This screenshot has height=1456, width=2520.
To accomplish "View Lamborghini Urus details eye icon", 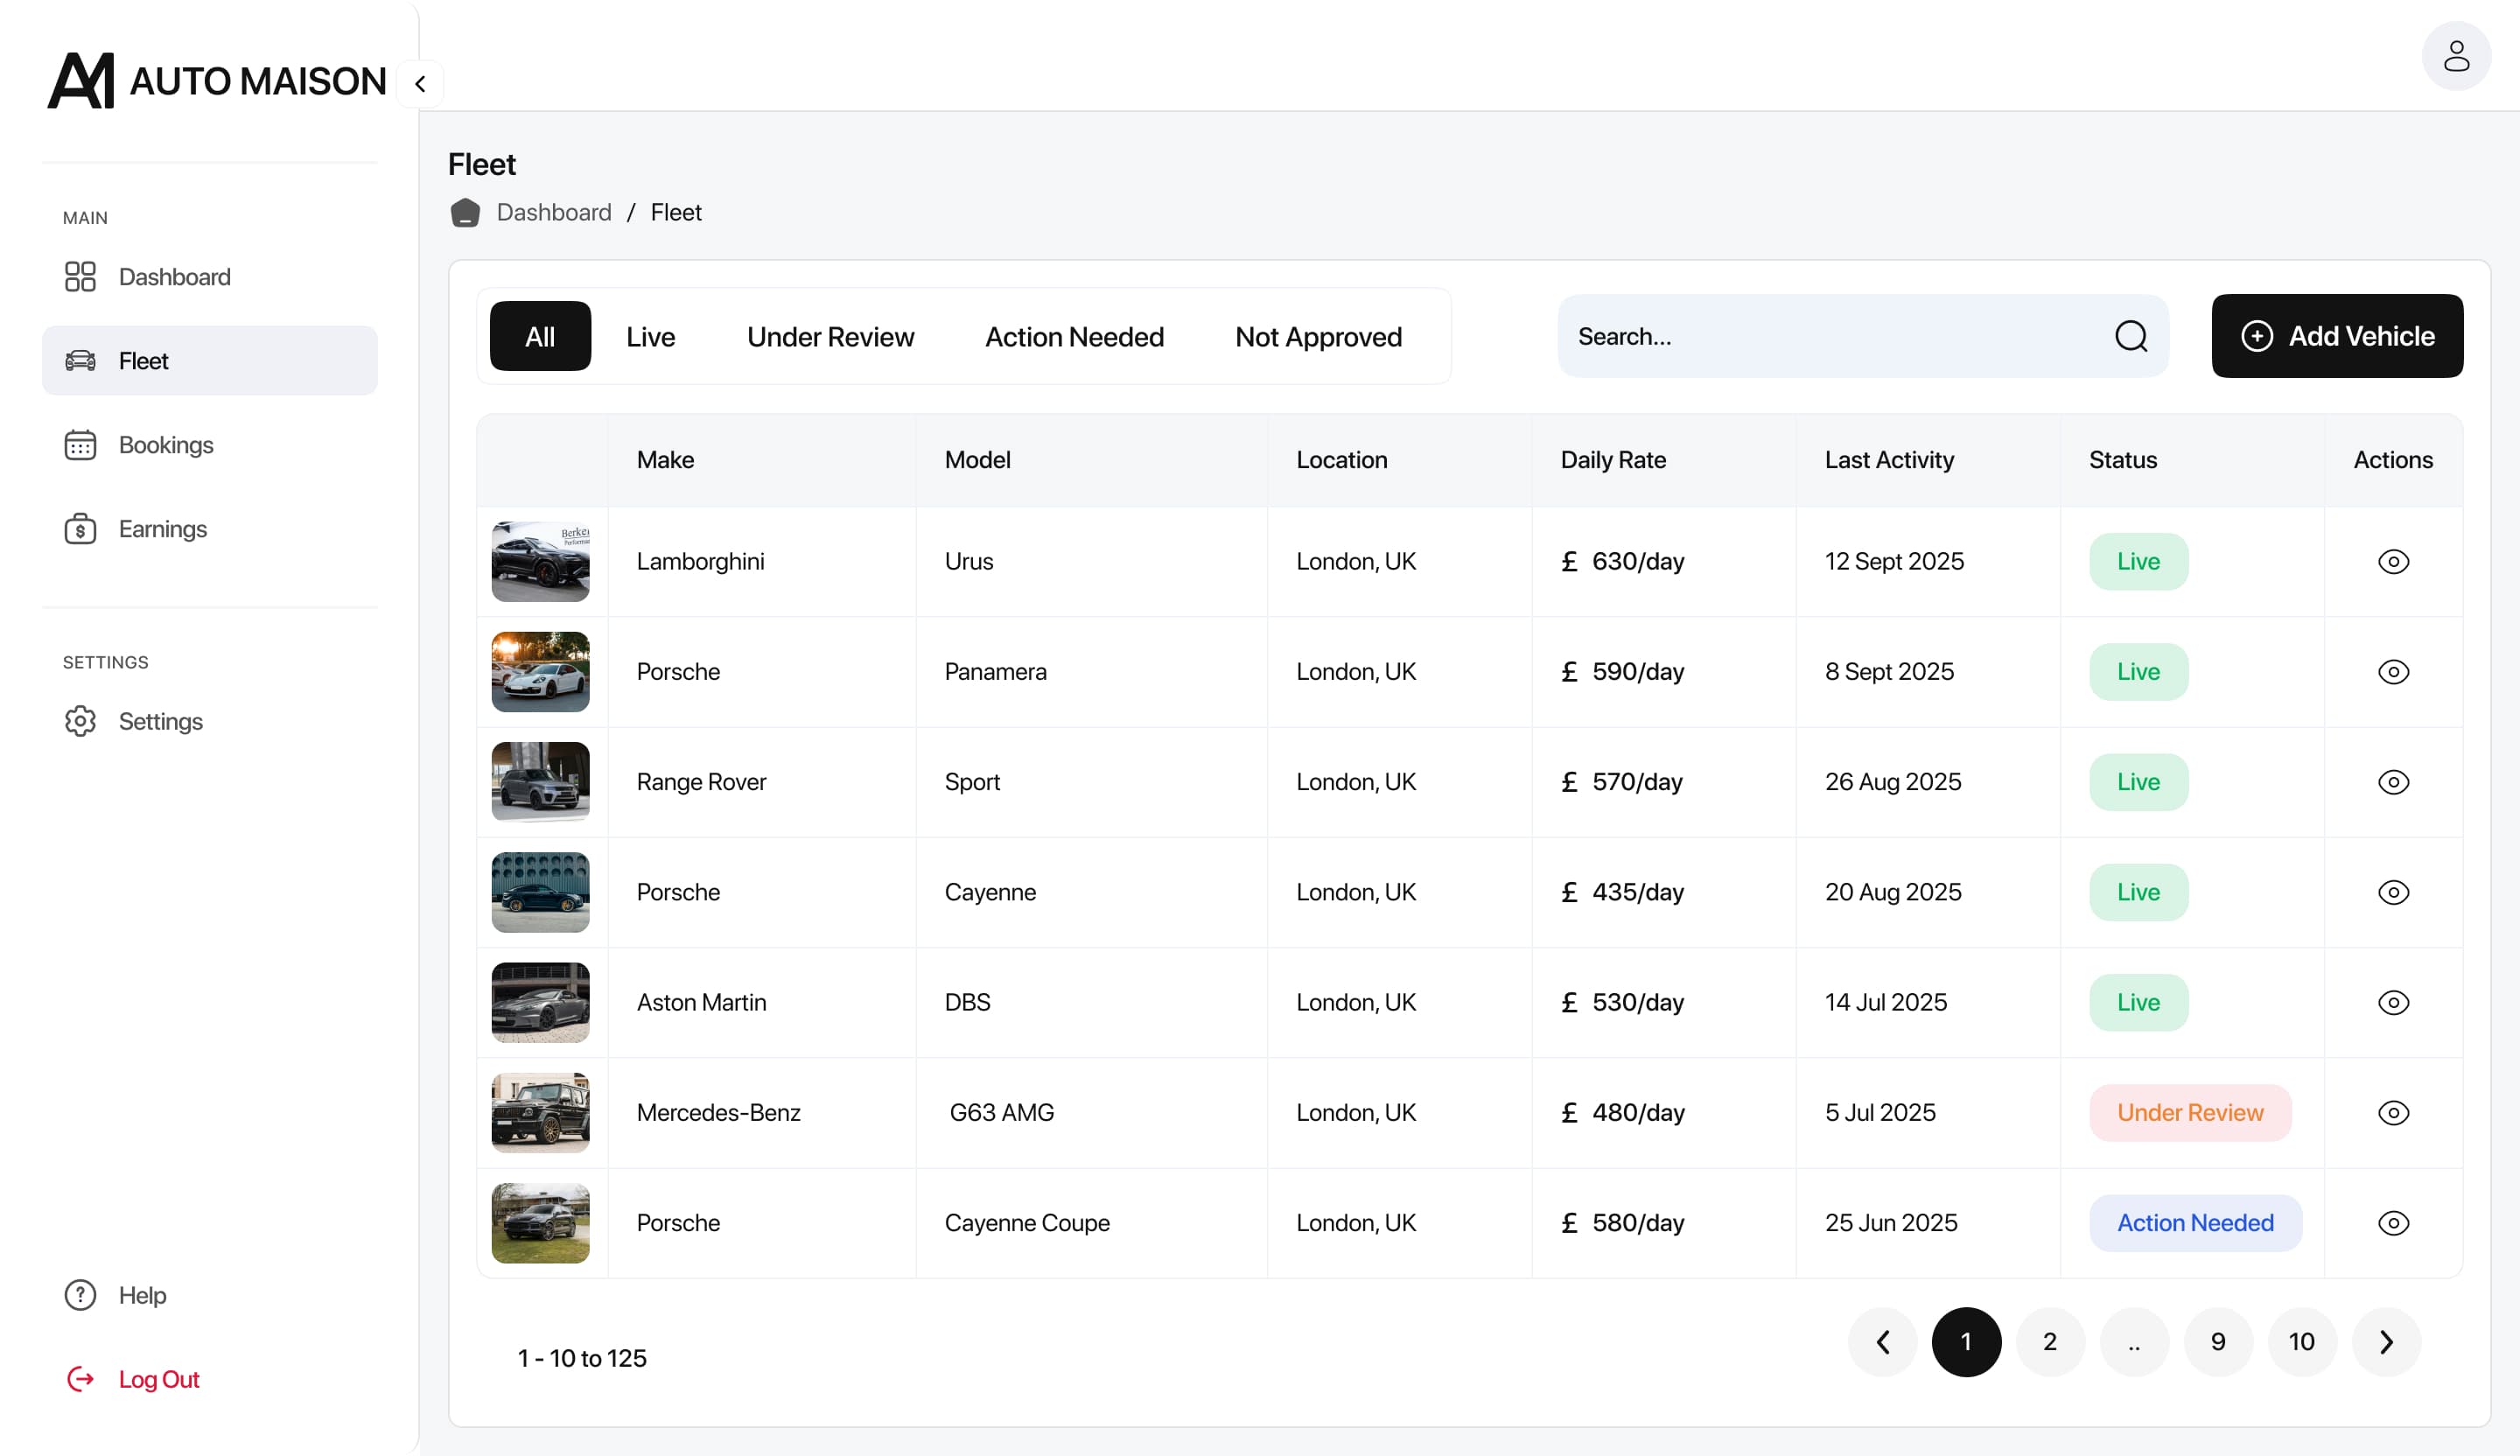I will pos(2392,562).
